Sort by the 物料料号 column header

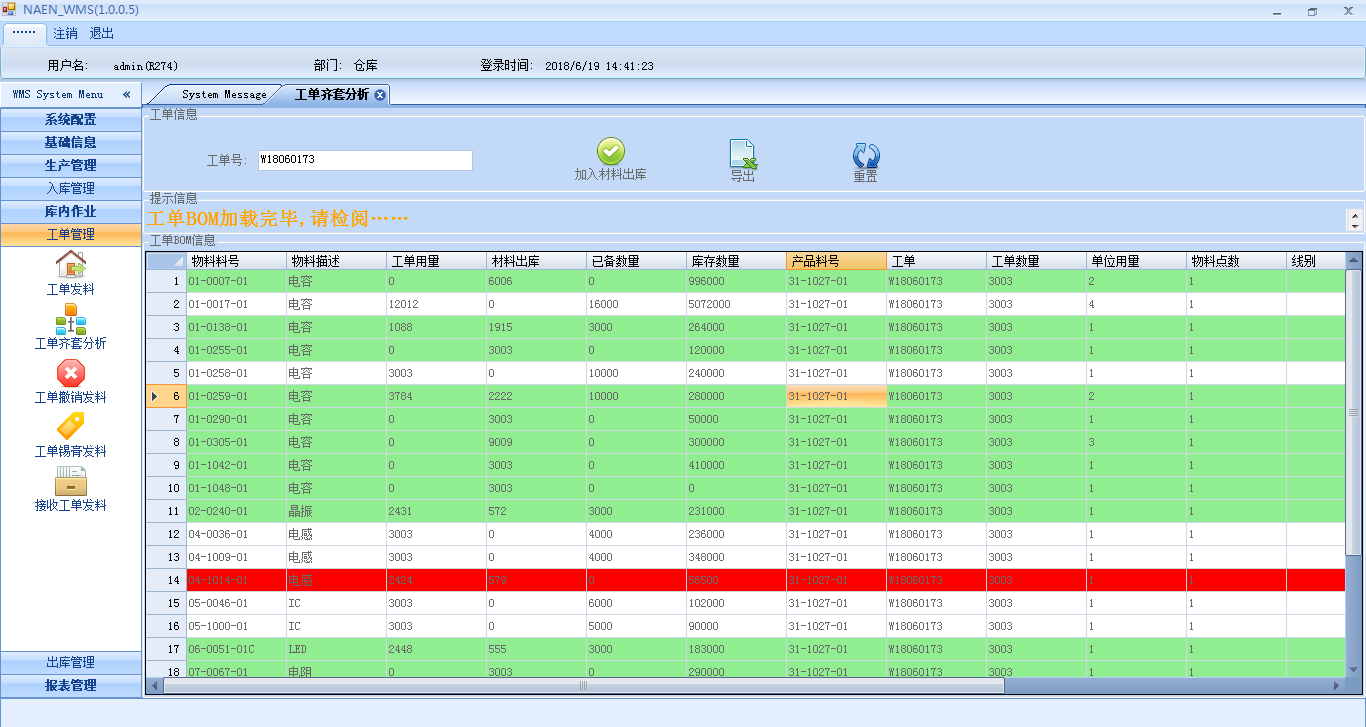click(236, 261)
